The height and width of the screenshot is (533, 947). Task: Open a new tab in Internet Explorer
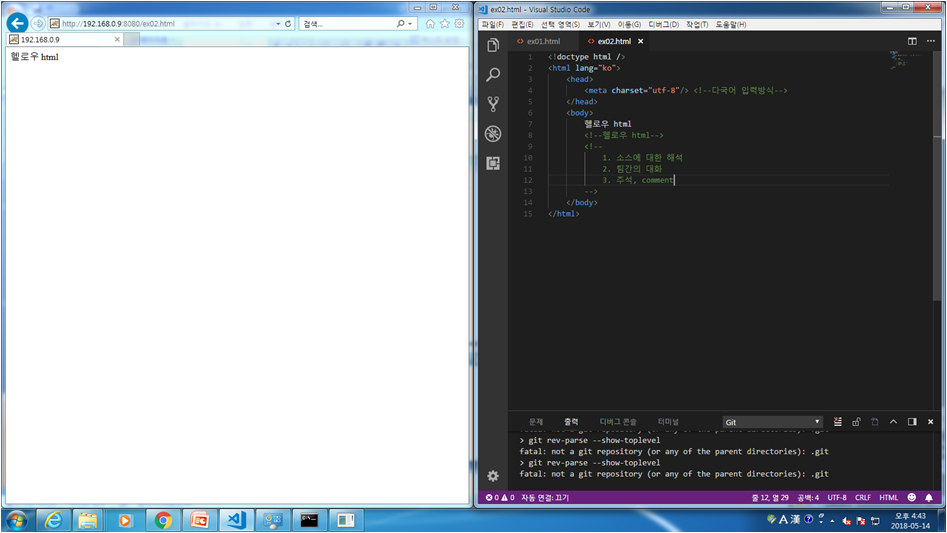[132, 39]
